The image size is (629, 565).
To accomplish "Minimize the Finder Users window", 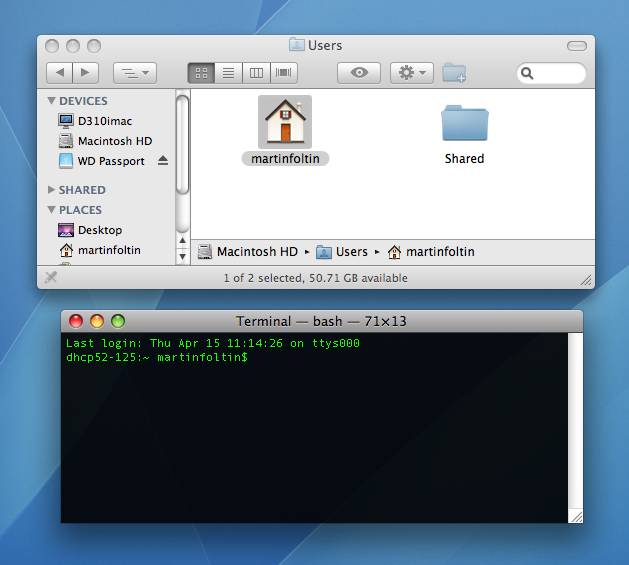I will click(73, 46).
